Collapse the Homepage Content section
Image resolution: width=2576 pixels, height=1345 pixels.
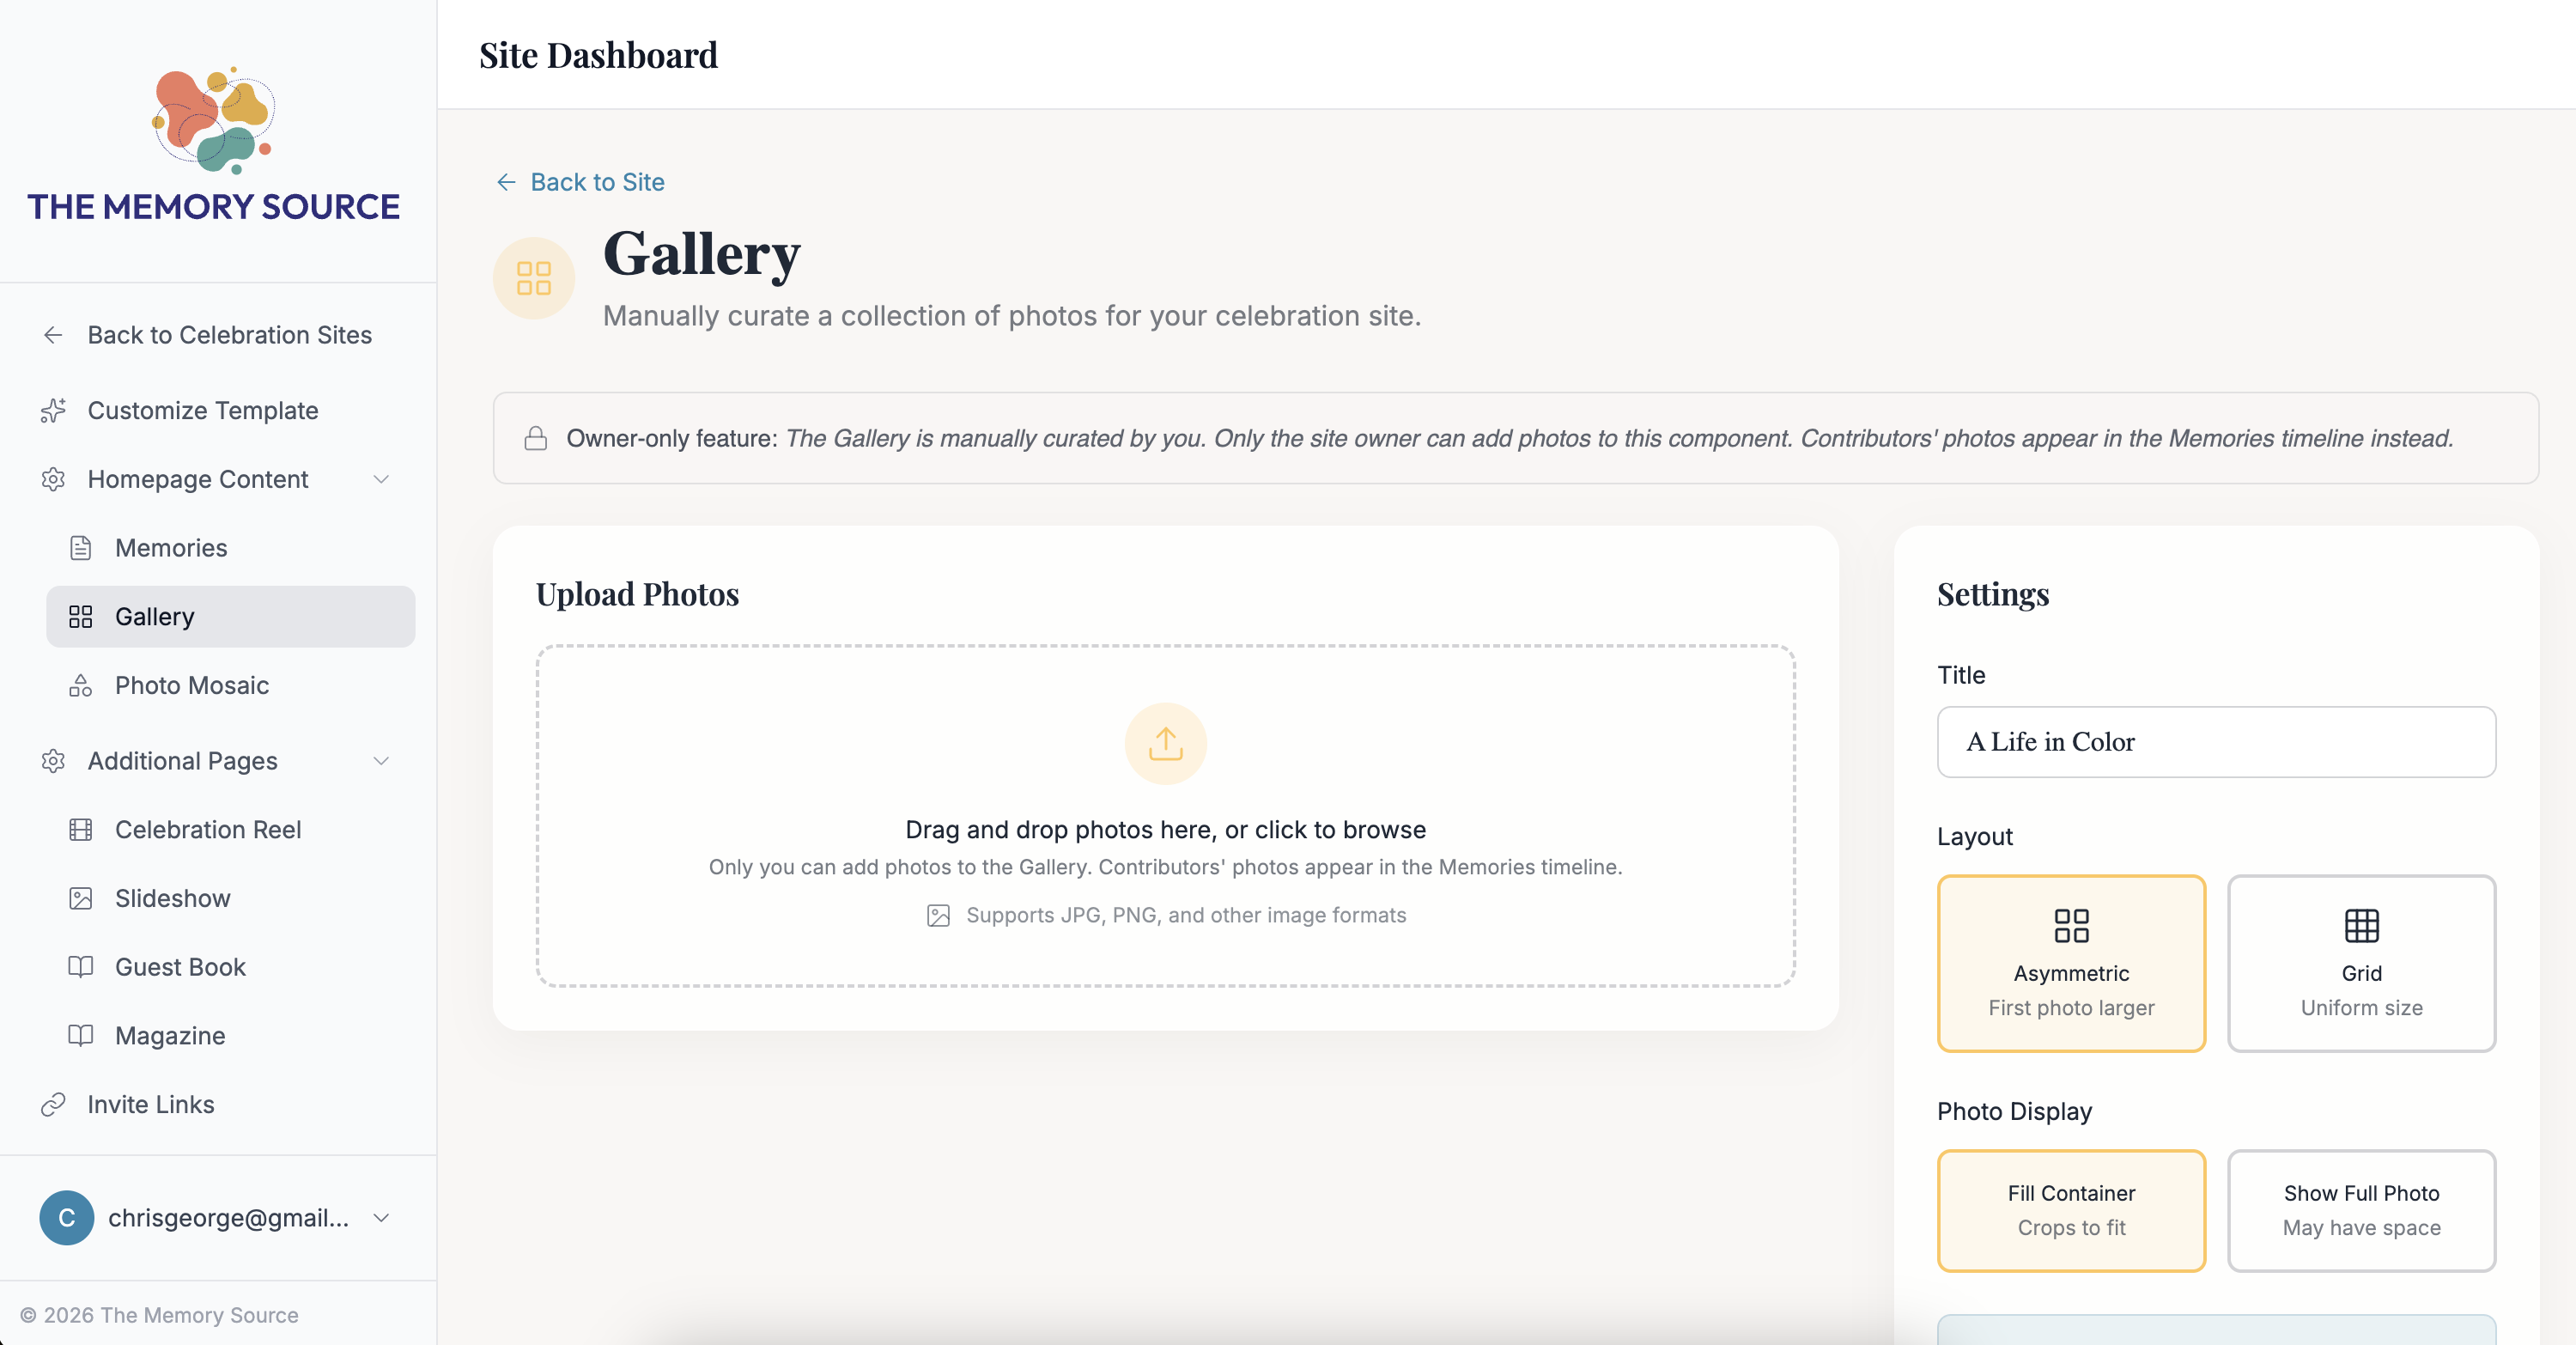[381, 479]
